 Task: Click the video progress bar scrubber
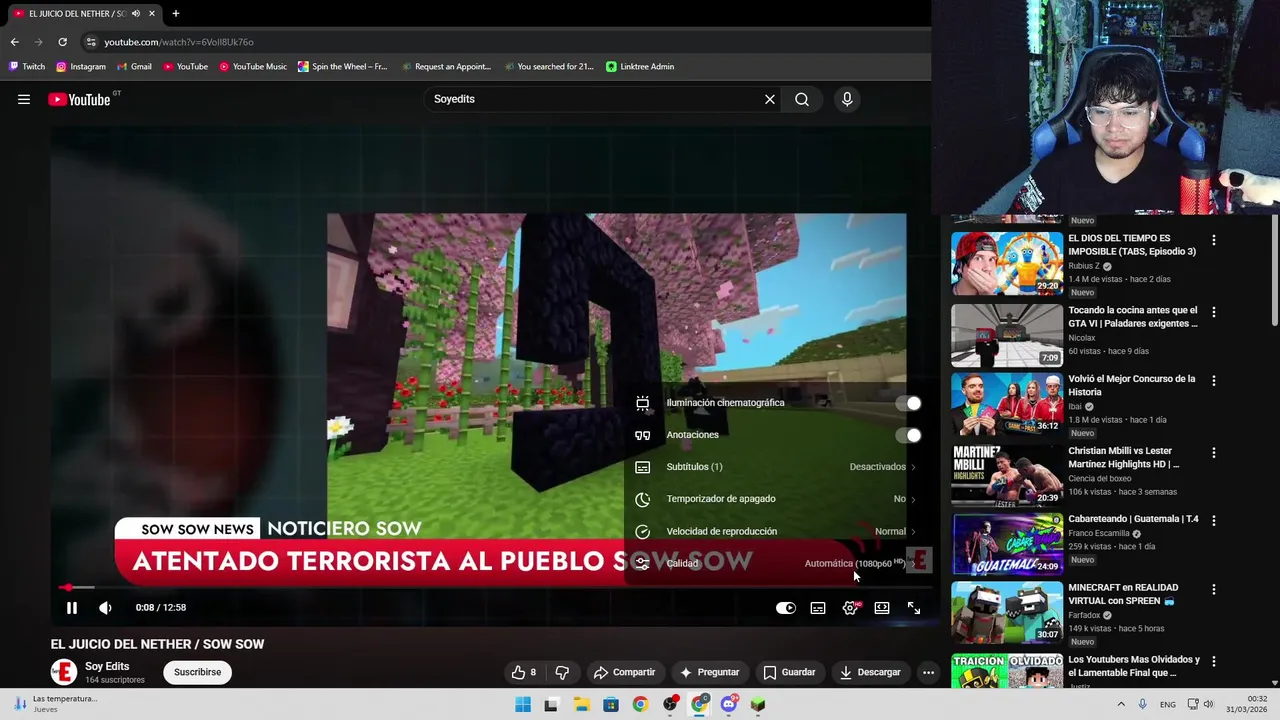tap(67, 587)
